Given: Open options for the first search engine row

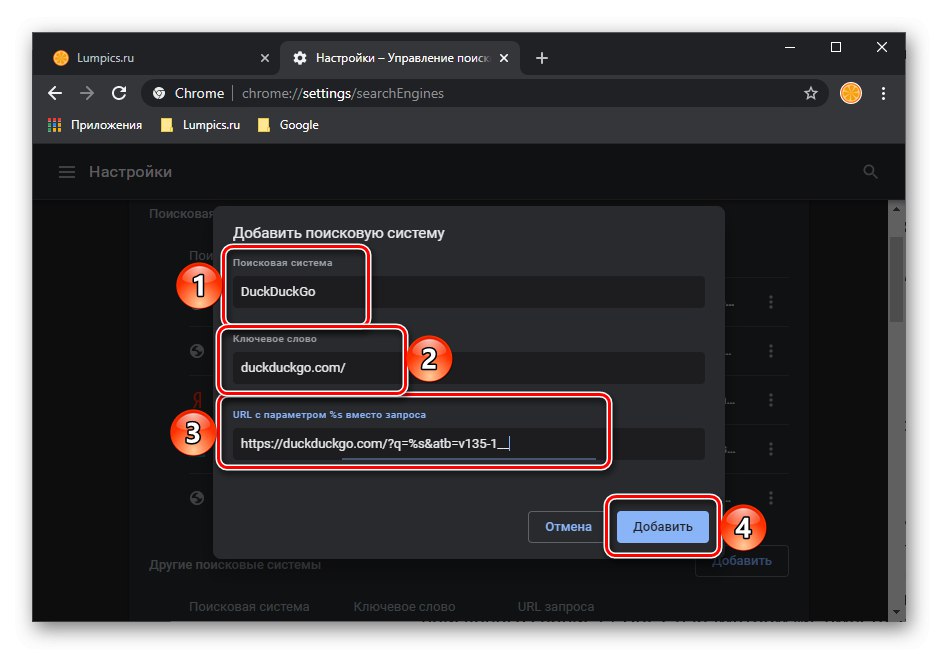Looking at the screenshot, I should tap(771, 301).
